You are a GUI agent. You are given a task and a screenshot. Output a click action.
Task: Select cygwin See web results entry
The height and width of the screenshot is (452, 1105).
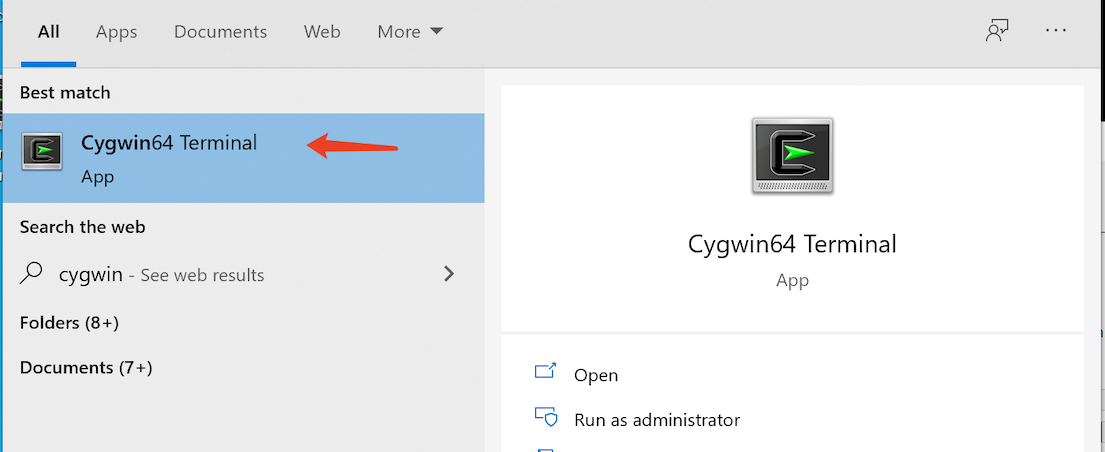tap(243, 274)
